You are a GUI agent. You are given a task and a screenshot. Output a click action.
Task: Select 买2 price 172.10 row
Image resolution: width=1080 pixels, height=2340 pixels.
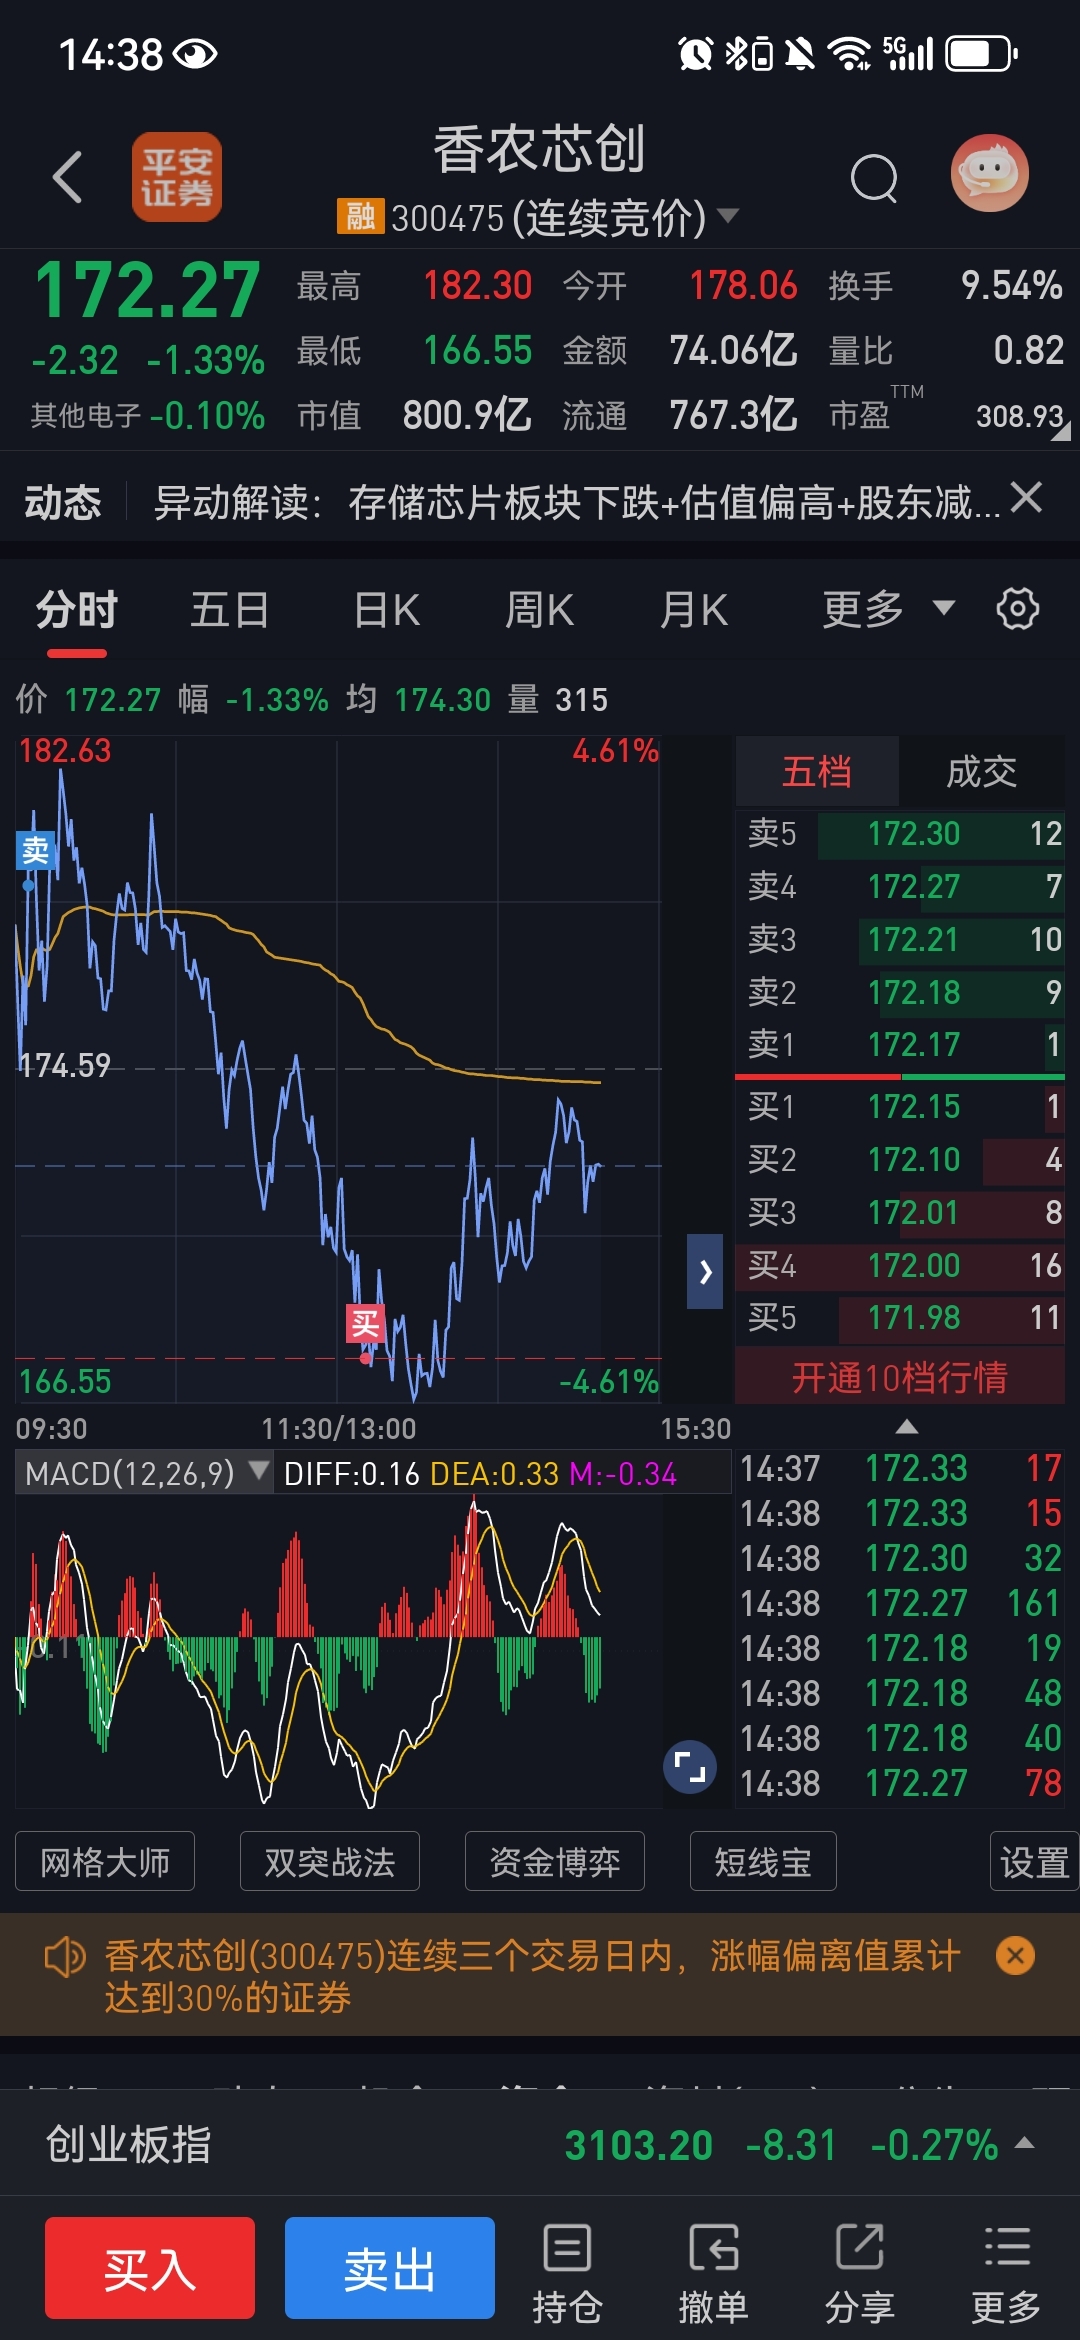click(x=900, y=1159)
